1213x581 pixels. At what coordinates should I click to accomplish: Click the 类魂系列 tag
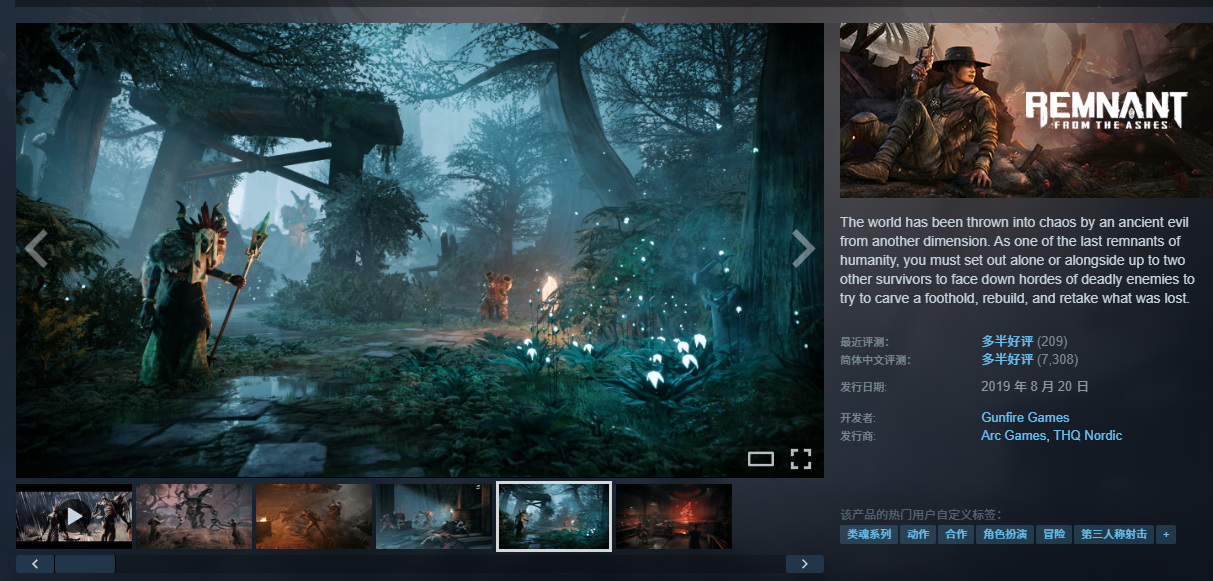point(868,535)
